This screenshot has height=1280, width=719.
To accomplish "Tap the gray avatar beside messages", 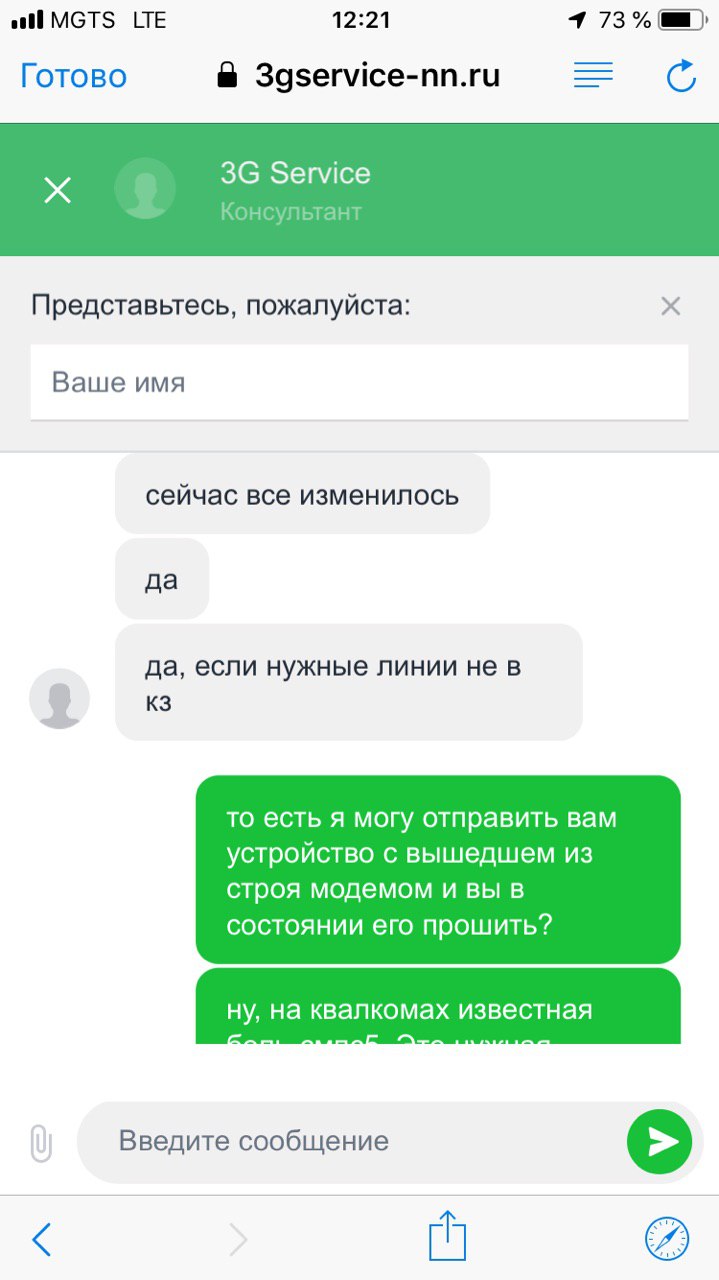I will pos(60,698).
